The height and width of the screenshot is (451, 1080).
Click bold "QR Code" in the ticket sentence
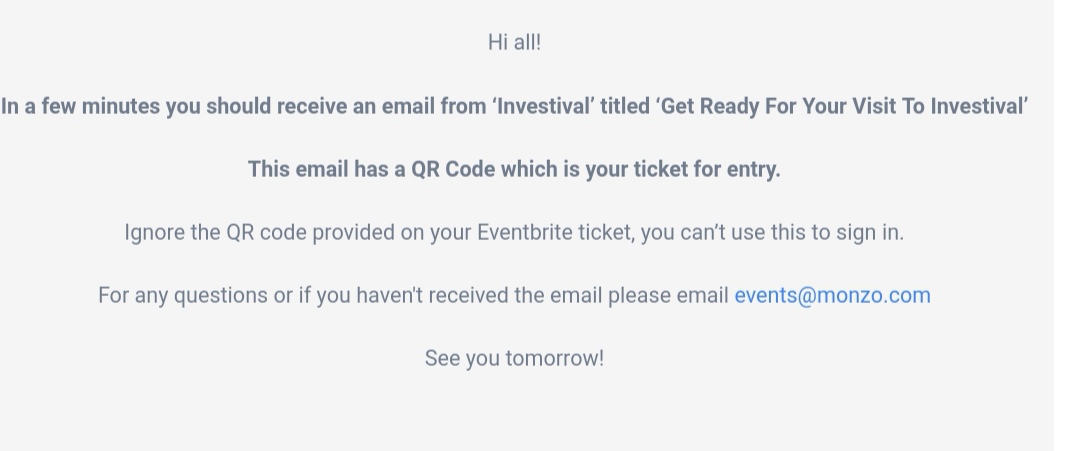pyautogui.click(x=453, y=169)
